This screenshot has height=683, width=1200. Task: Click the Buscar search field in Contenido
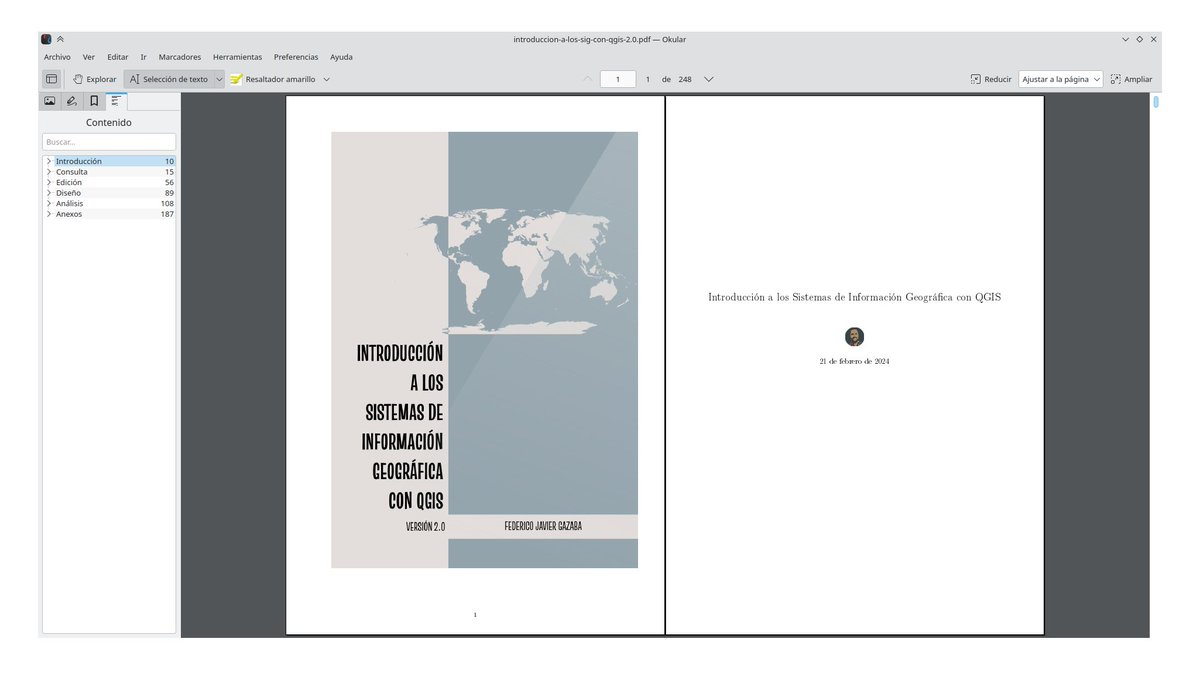[109, 142]
